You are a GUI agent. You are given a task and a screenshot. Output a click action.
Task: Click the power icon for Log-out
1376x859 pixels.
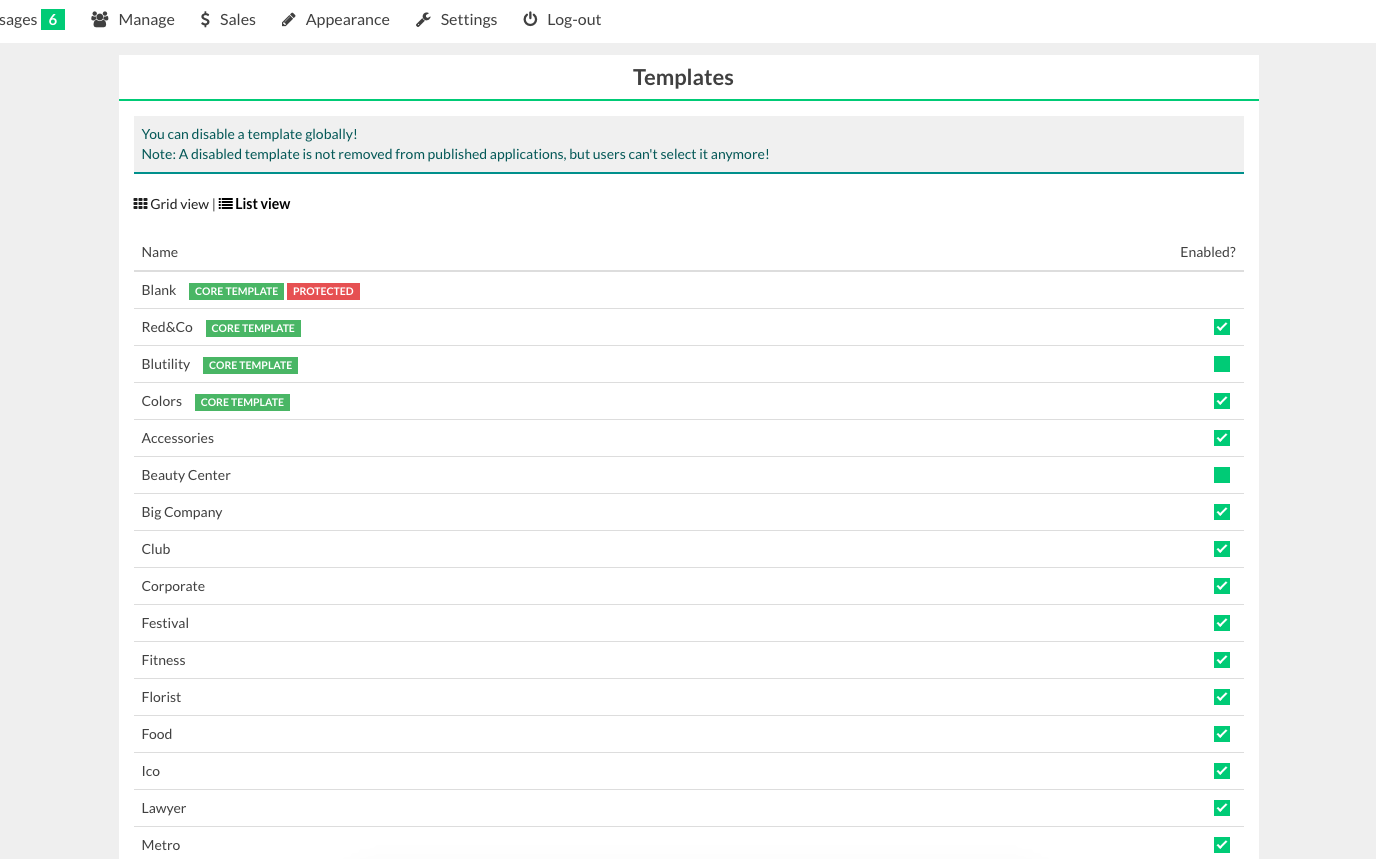530,19
